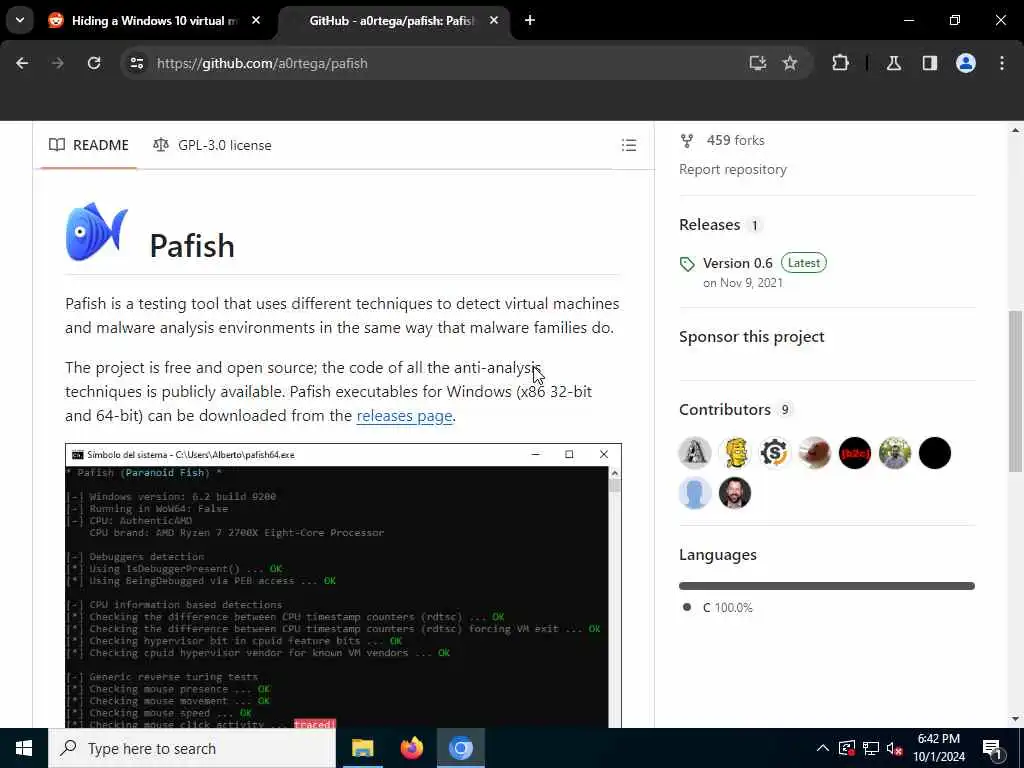Image resolution: width=1024 pixels, height=768 pixels.
Task: Bookmark this page with the star icon
Action: pyautogui.click(x=790, y=63)
